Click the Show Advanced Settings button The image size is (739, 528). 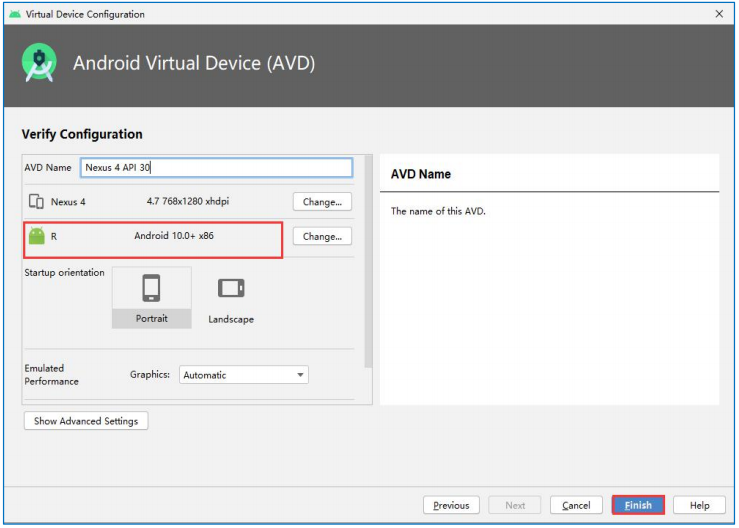pos(86,421)
